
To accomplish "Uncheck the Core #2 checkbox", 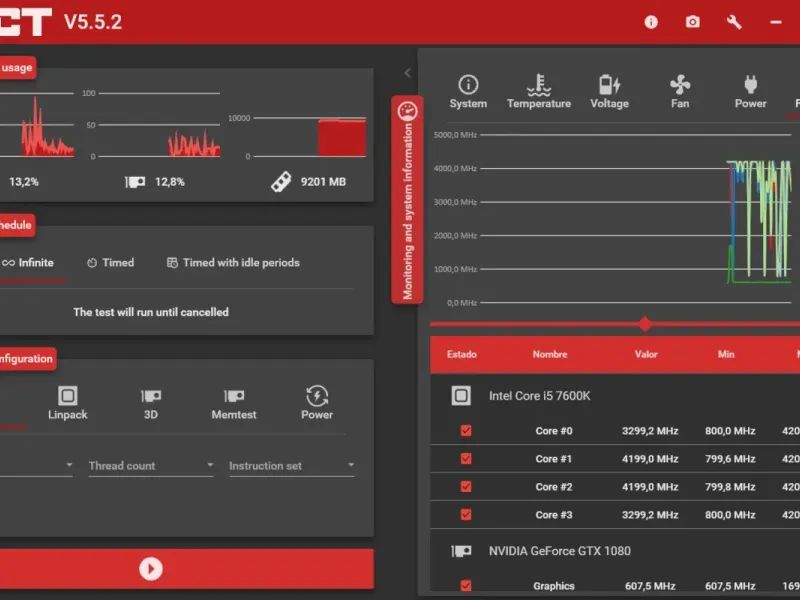I will (x=466, y=487).
